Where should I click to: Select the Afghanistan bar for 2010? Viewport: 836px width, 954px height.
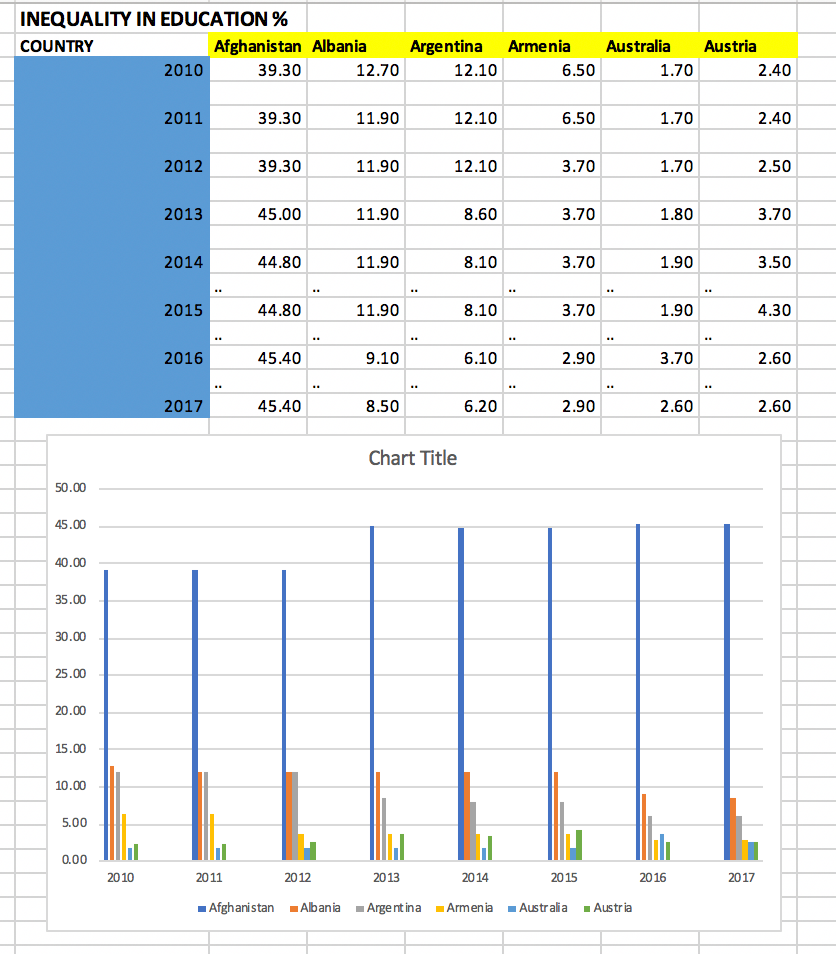[x=106, y=714]
